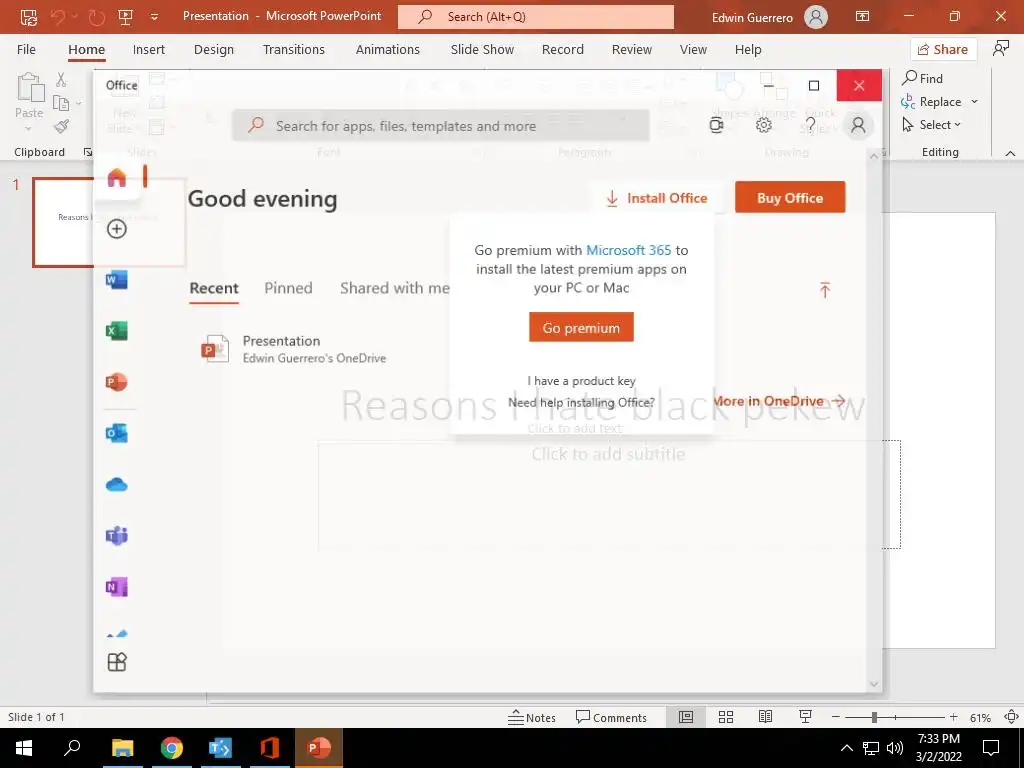Click the Format Painter brush icon
Screen dimensions: 1024x768
click(x=61, y=126)
